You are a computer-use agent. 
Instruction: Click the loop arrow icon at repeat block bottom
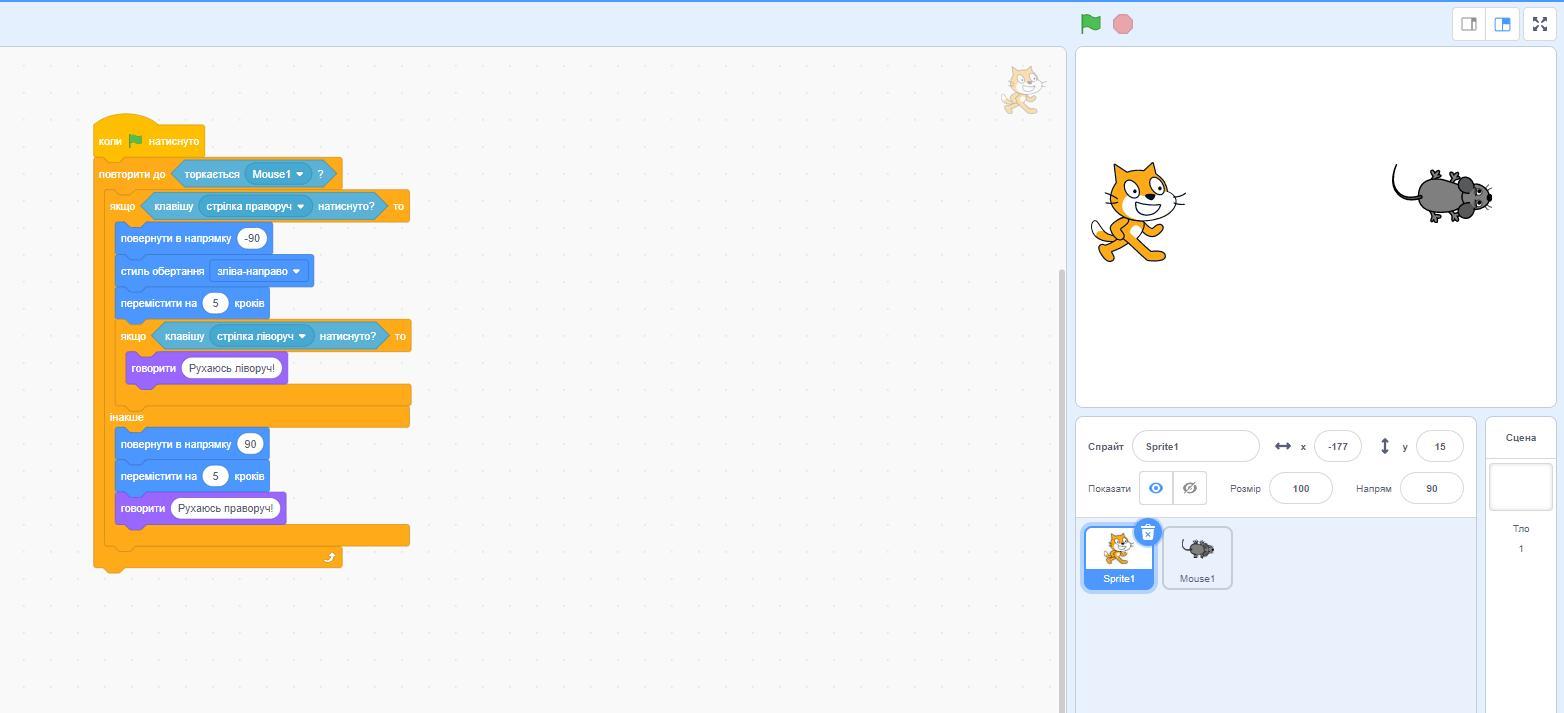[x=329, y=557]
